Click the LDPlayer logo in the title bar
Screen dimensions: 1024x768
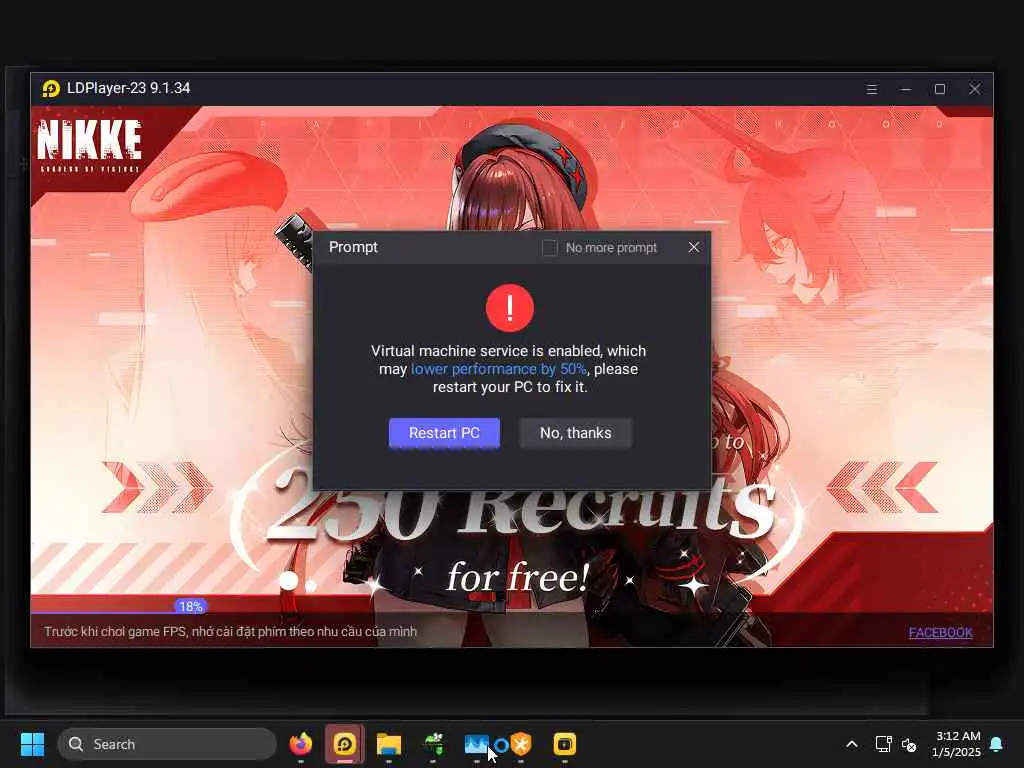(50, 88)
